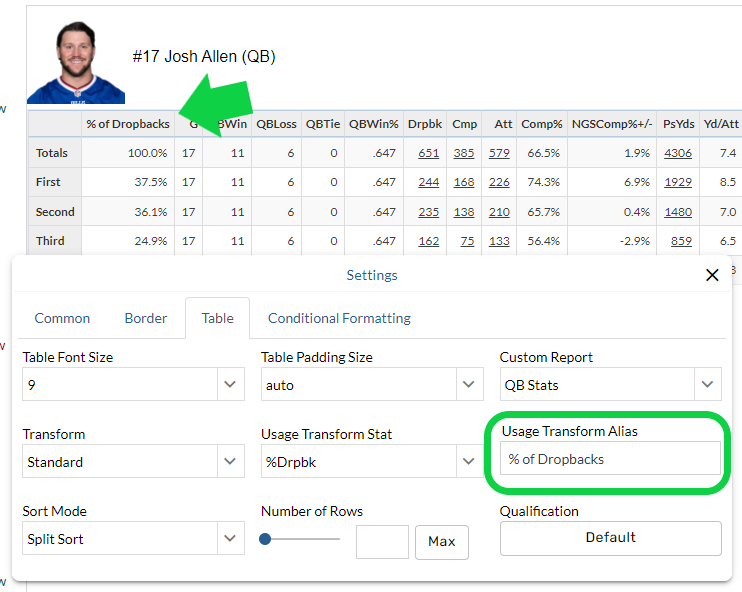Switch to the Common tab
This screenshot has height=592, width=742.
(62, 318)
